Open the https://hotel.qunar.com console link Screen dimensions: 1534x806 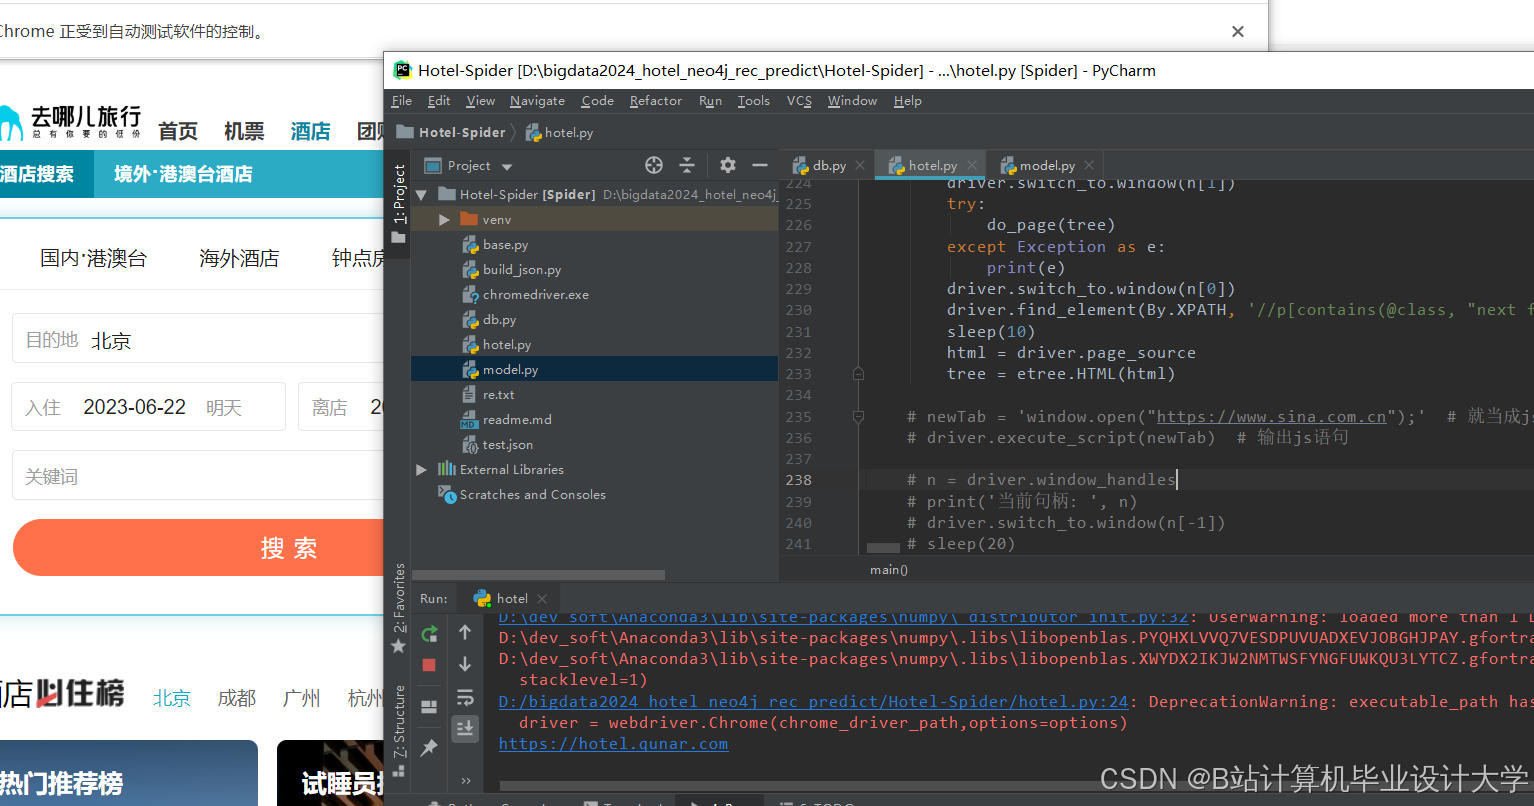[613, 743]
